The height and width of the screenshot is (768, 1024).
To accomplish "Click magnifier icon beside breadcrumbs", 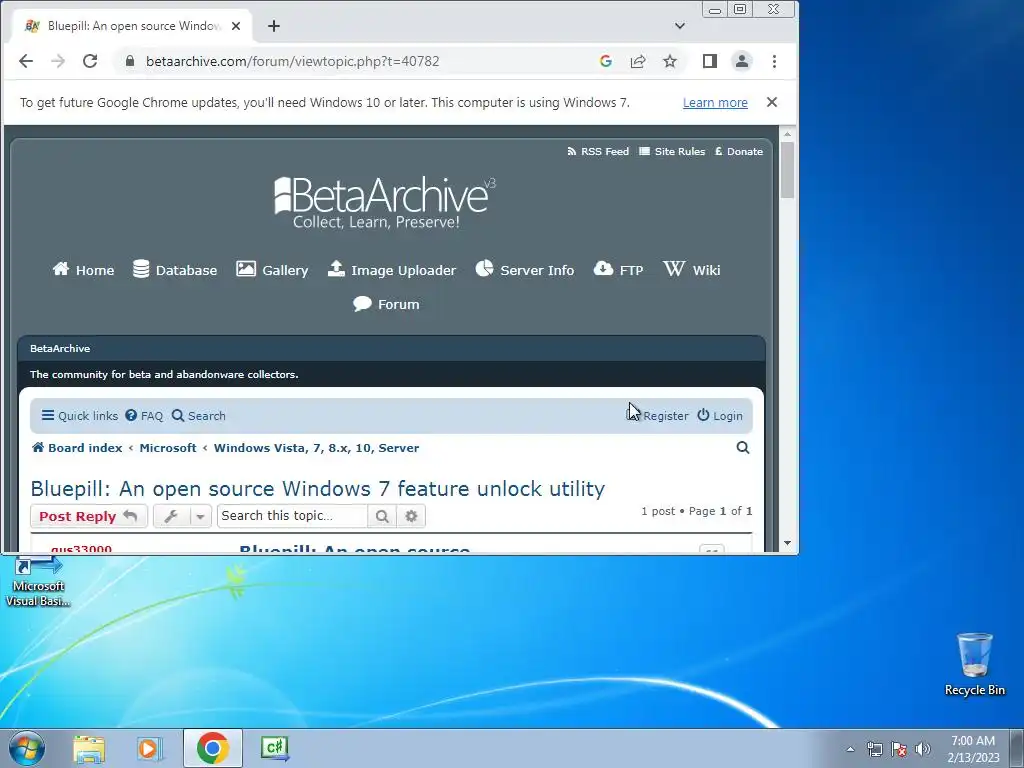I will click(743, 448).
